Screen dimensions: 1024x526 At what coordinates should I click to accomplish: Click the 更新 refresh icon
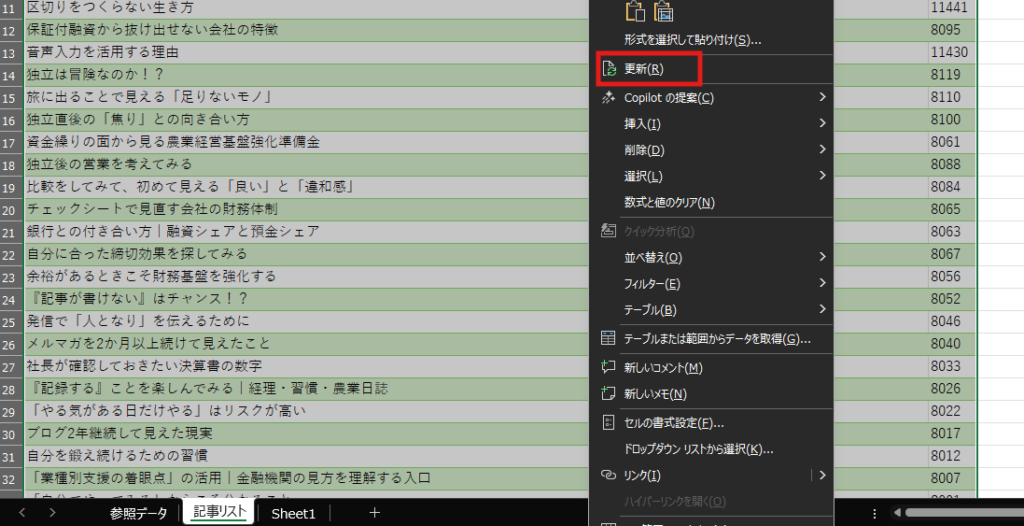tap(608, 70)
